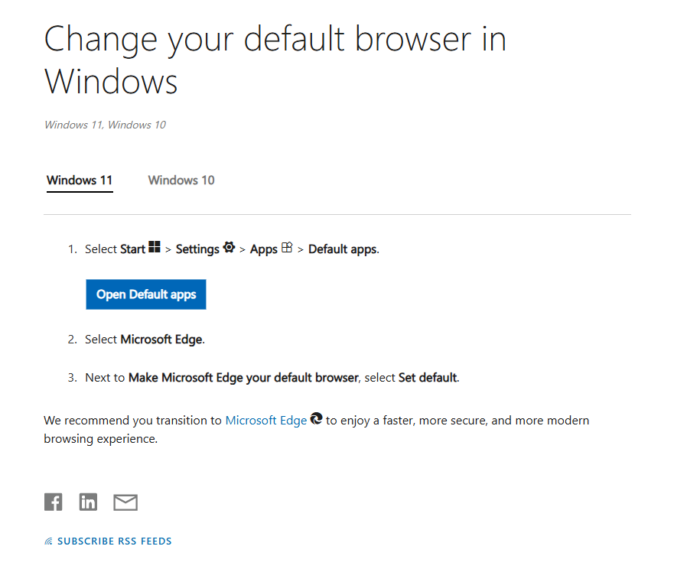This screenshot has height=569, width=700.
Task: Follow the Microsoft Edge hyperlink
Action: [x=265, y=421]
